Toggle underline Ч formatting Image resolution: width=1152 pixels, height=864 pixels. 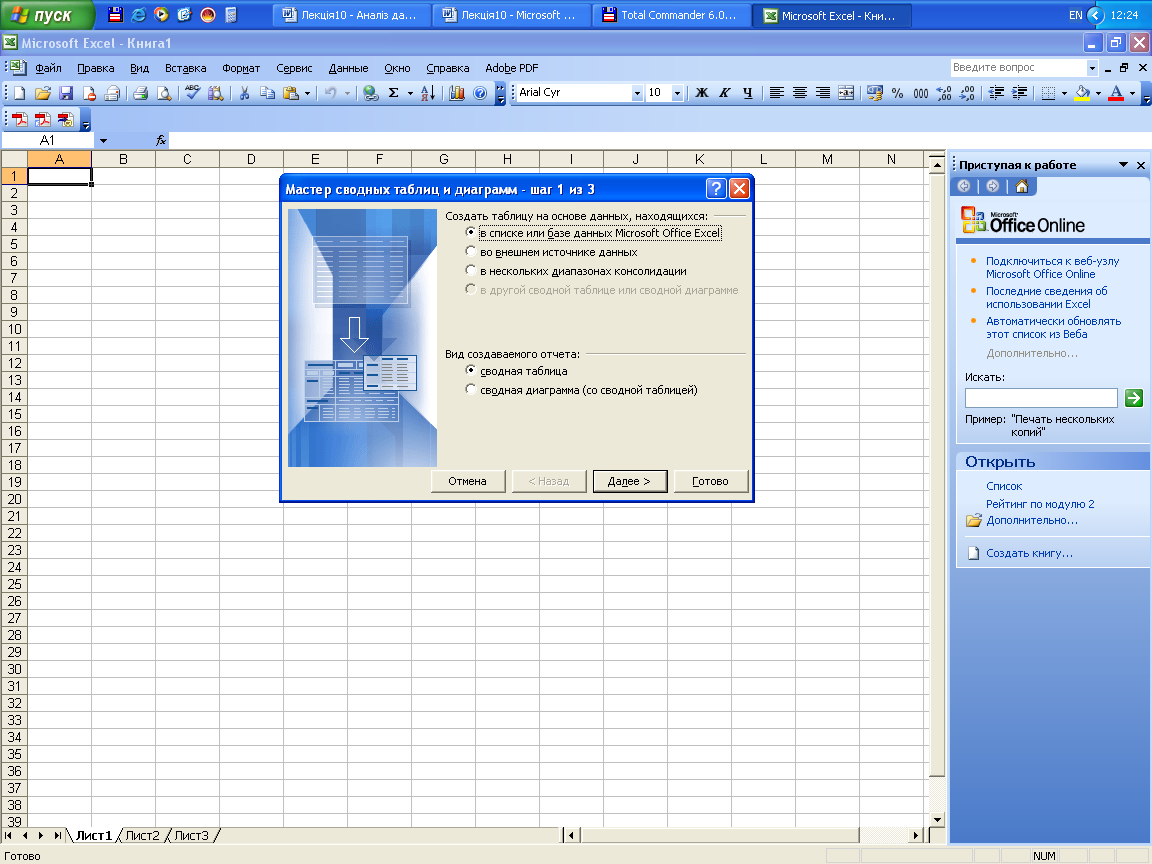pyautogui.click(x=748, y=93)
